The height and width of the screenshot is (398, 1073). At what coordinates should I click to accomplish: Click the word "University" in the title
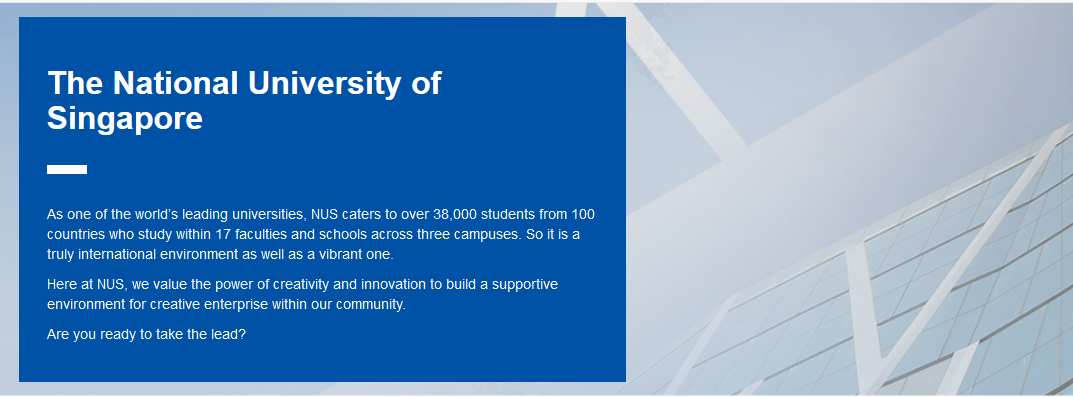[325, 83]
